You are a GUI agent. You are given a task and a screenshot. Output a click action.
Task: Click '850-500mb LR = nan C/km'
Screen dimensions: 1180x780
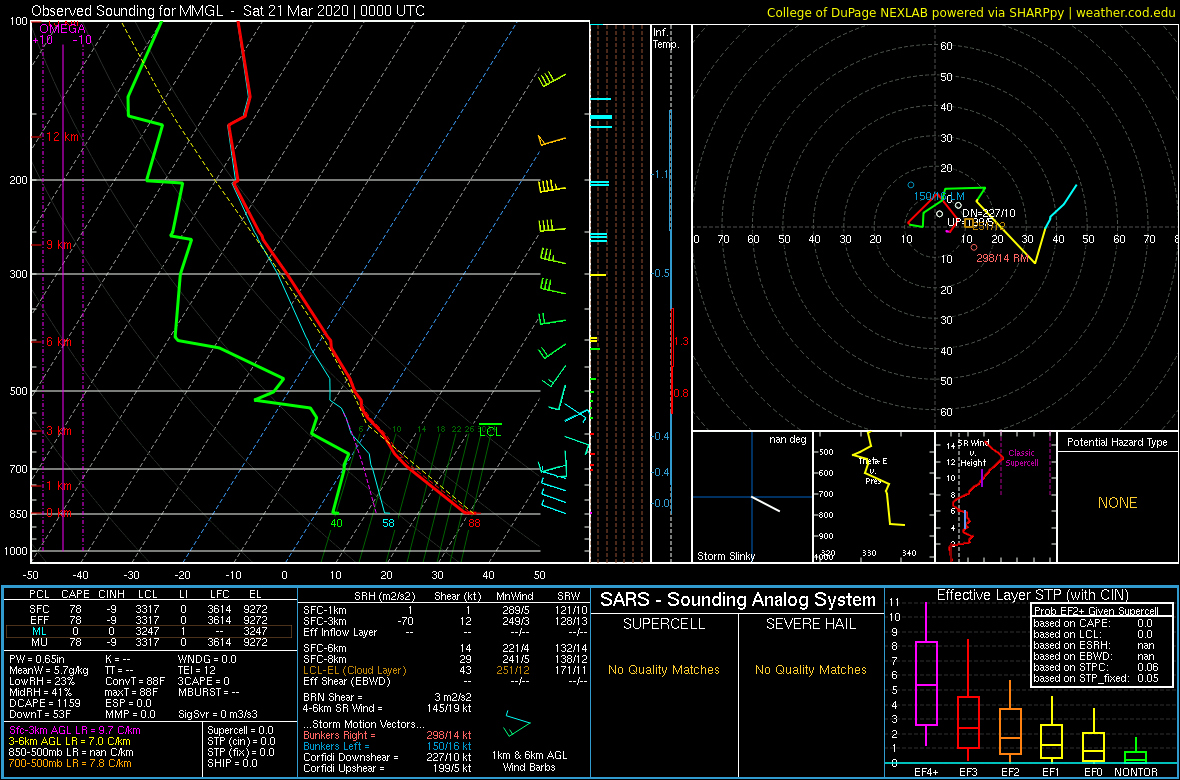pos(71,752)
